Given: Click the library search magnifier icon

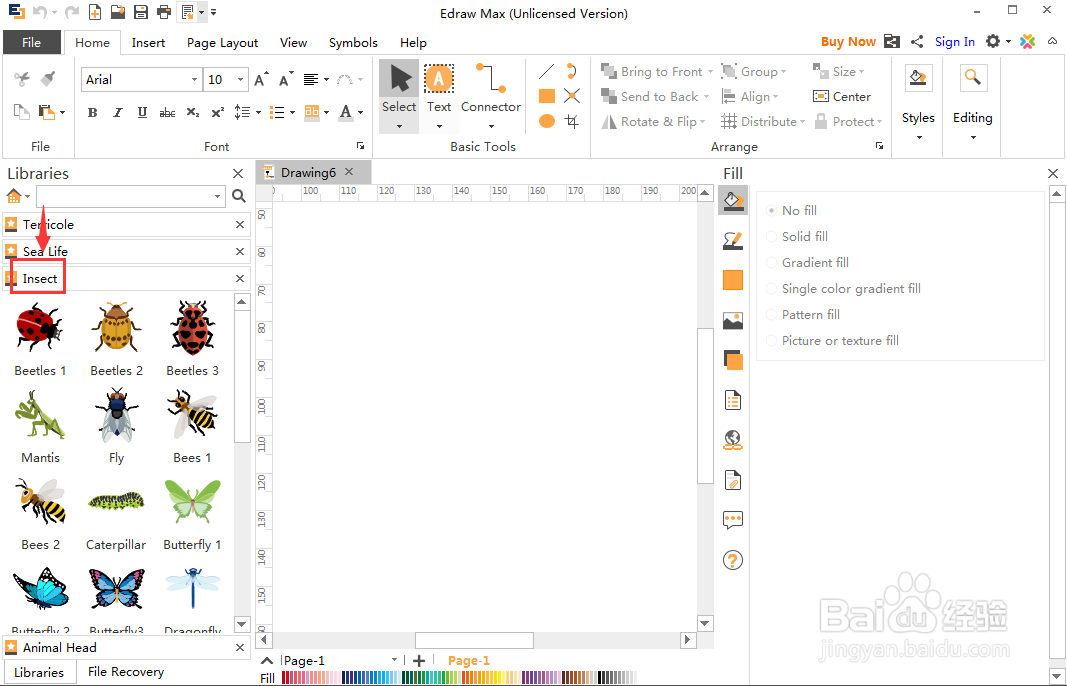Looking at the screenshot, I should click(x=239, y=196).
